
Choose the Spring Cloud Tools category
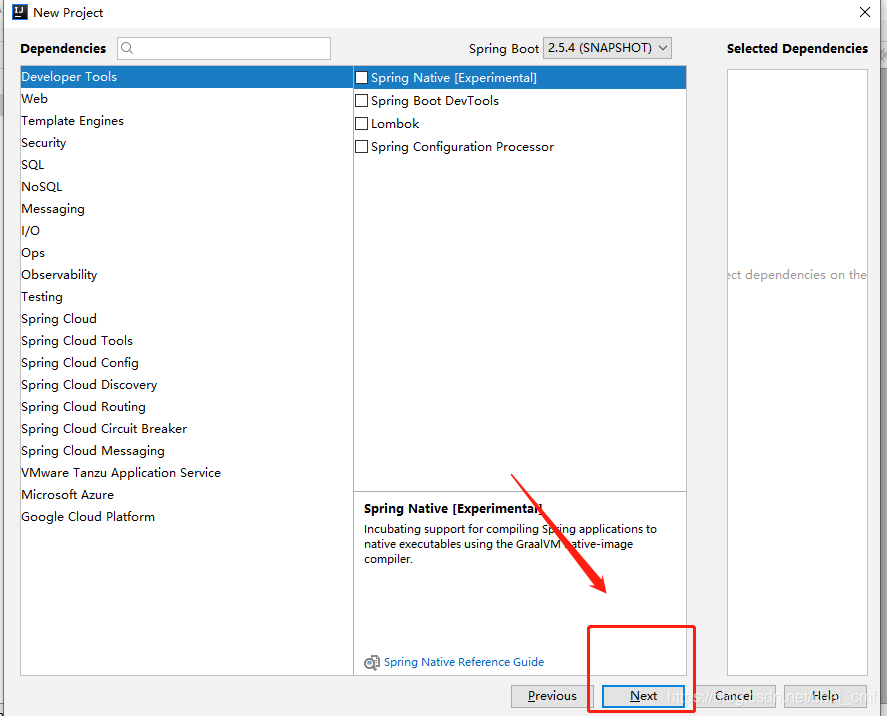[187, 340]
